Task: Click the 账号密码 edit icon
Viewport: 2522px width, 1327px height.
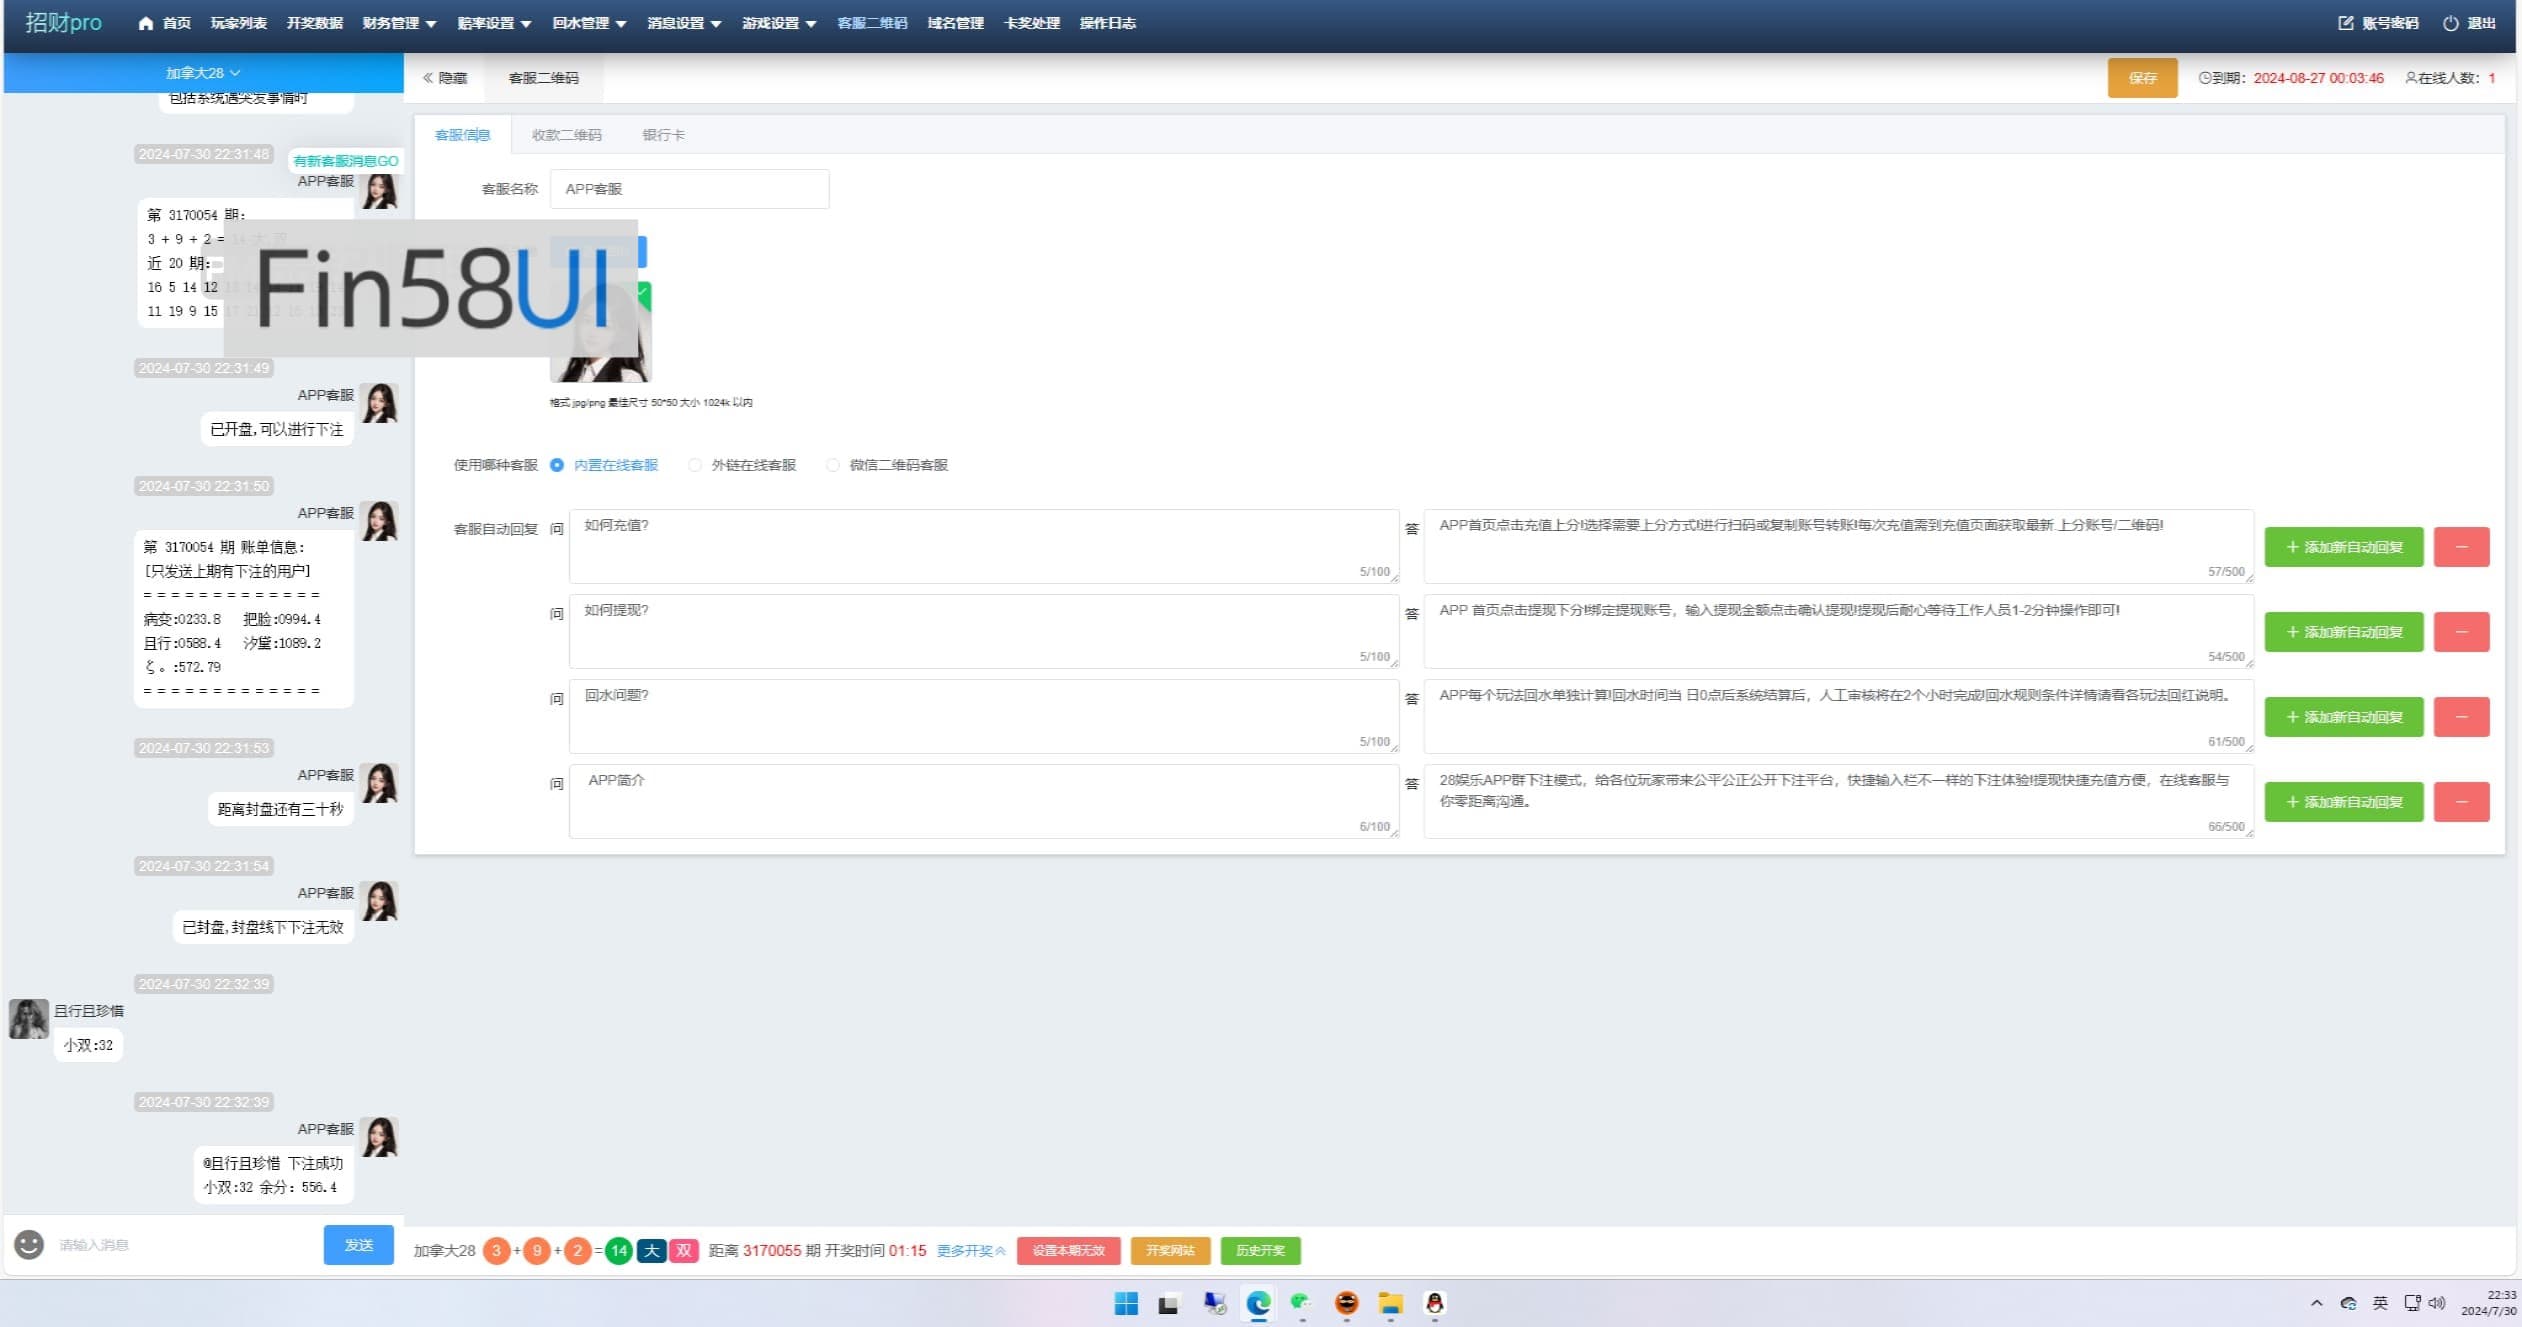Action: tap(2345, 23)
